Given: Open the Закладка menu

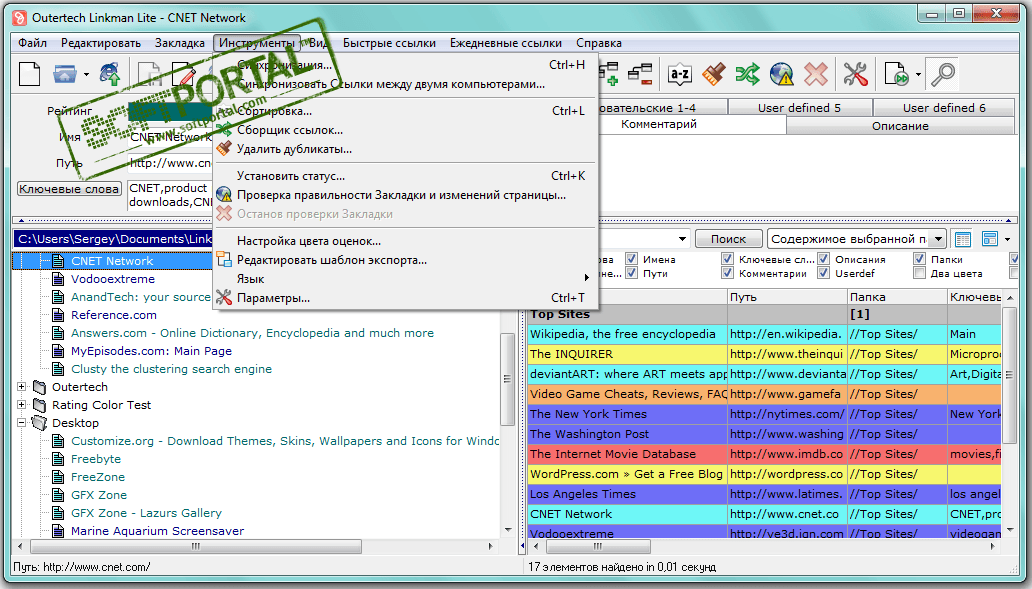Looking at the screenshot, I should [180, 43].
